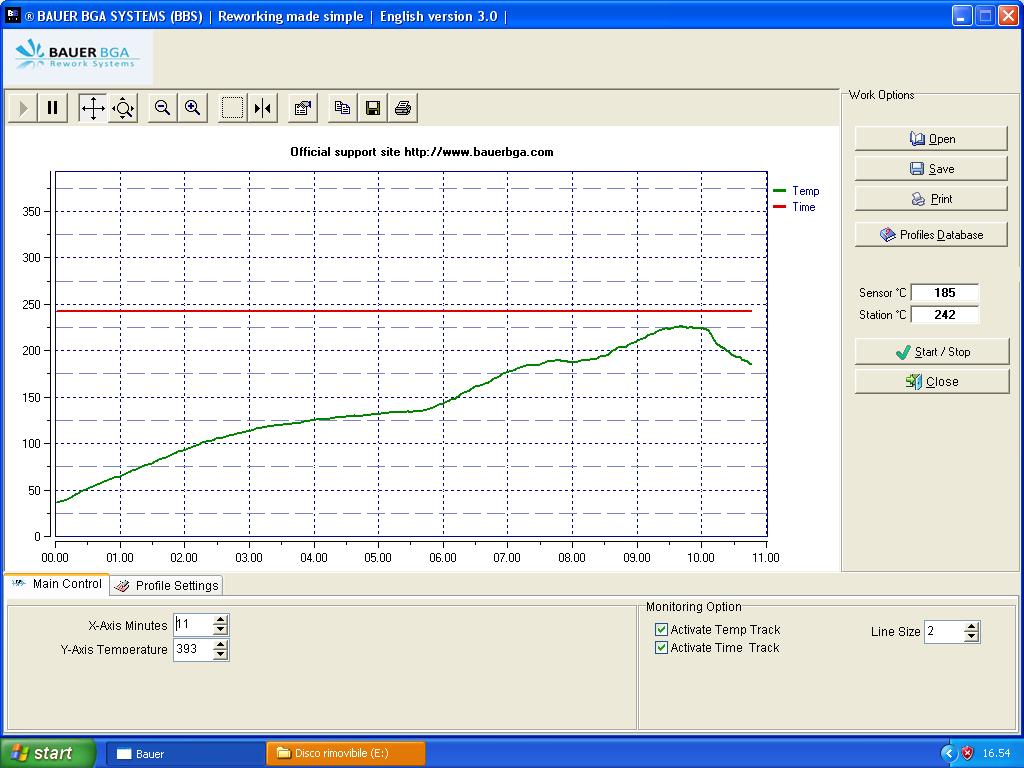The image size is (1024, 768).
Task: Click the floppy disk save icon in toolbar
Action: click(373, 108)
